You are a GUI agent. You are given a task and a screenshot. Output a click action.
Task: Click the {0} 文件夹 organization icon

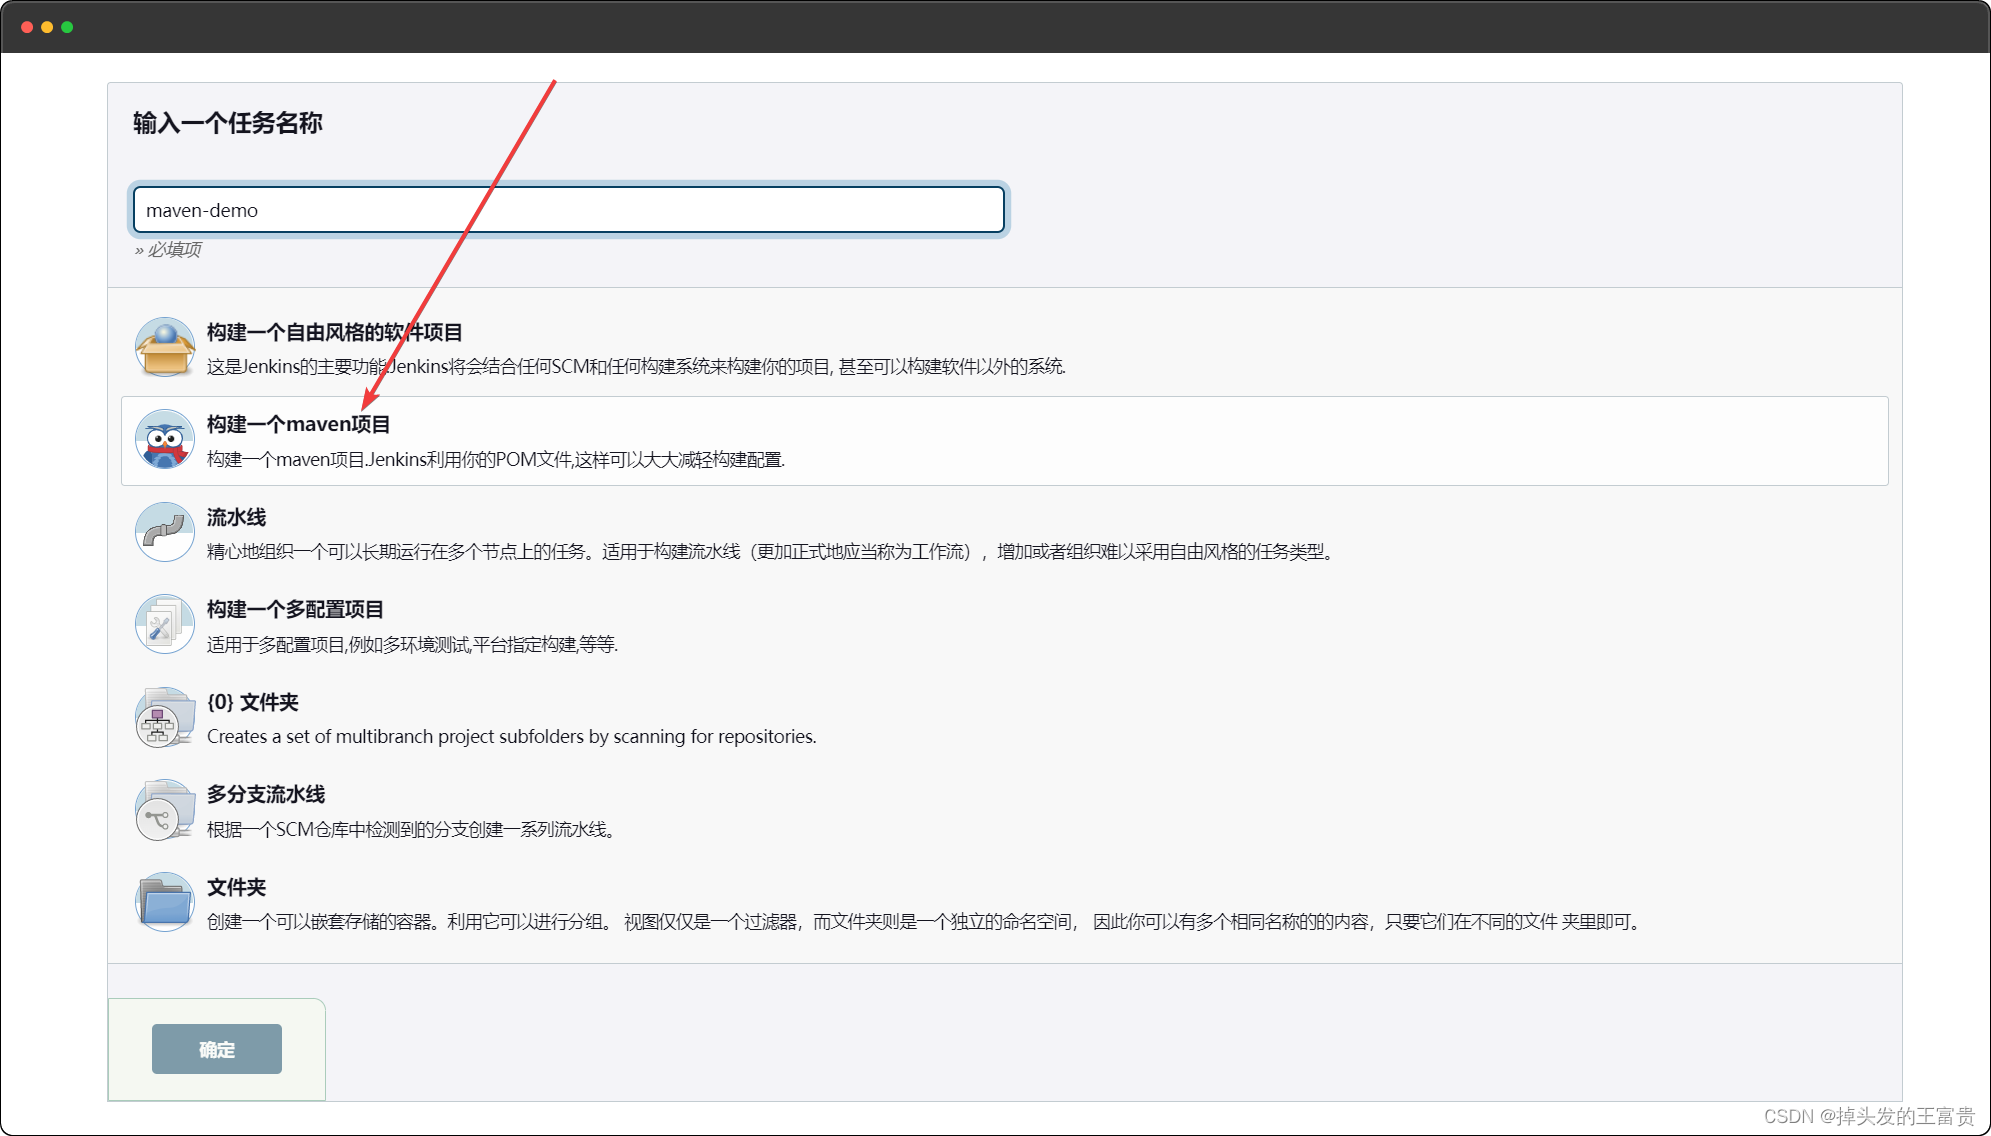pyautogui.click(x=165, y=717)
